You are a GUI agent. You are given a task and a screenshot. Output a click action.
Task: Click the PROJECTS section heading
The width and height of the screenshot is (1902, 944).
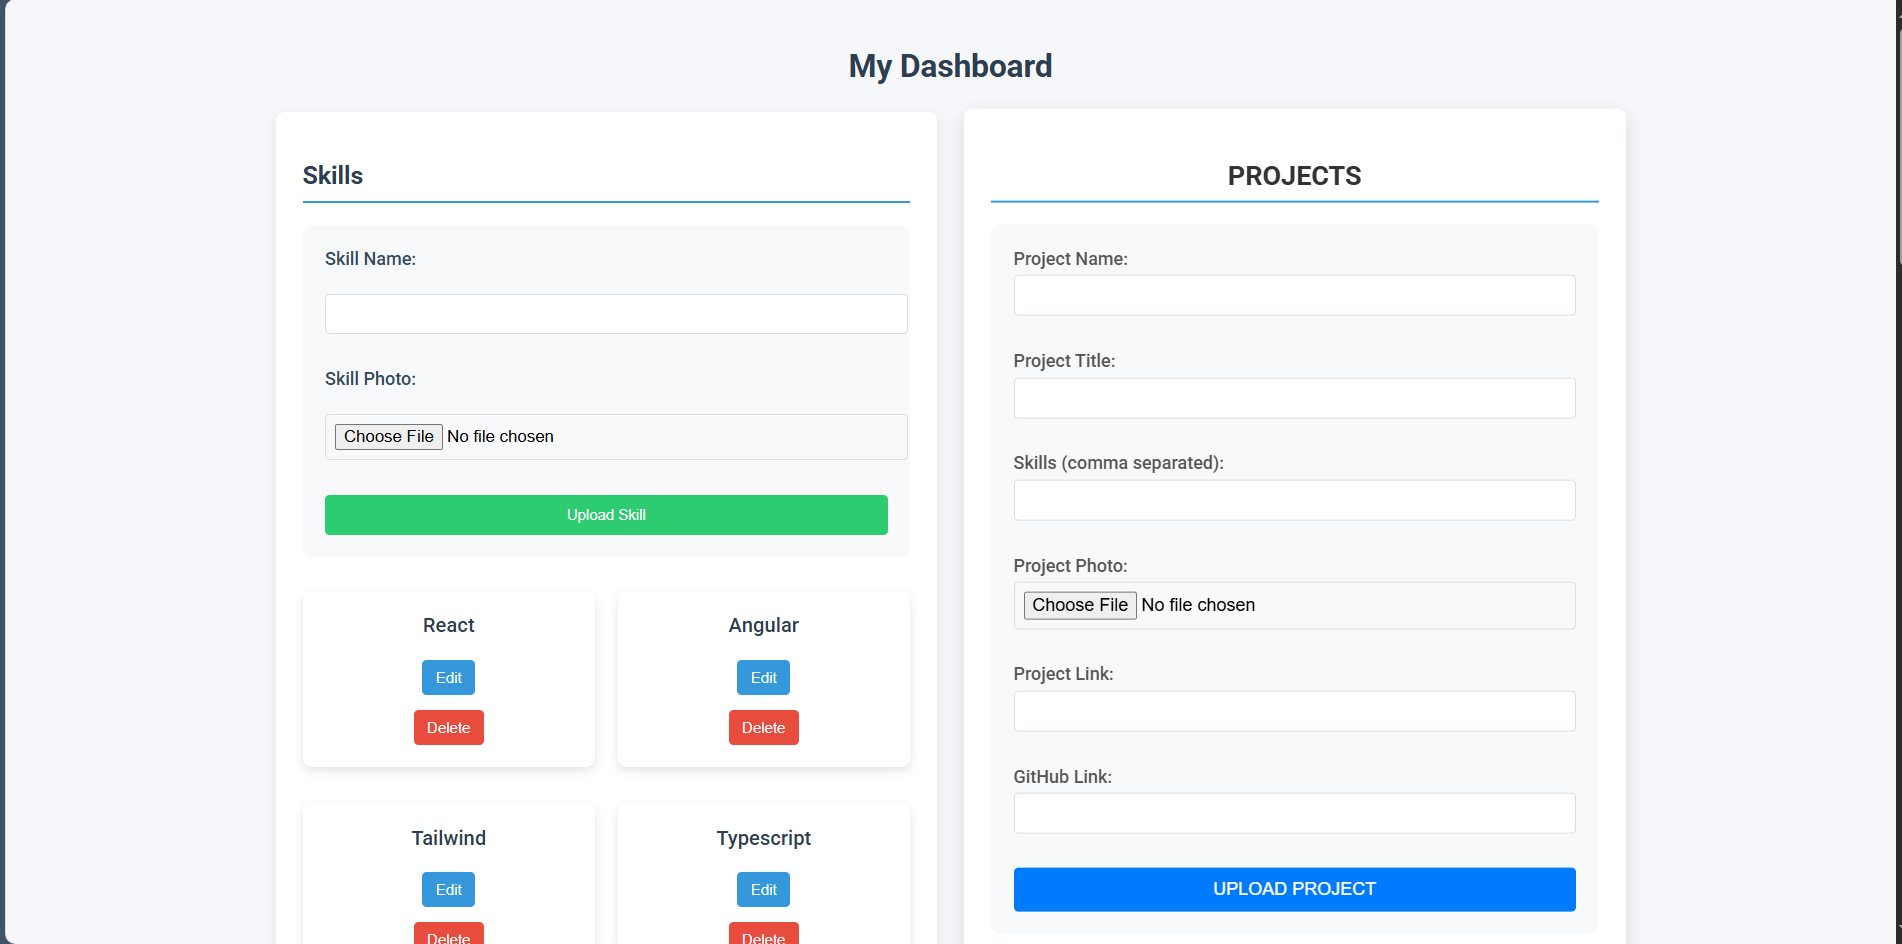[1294, 175]
